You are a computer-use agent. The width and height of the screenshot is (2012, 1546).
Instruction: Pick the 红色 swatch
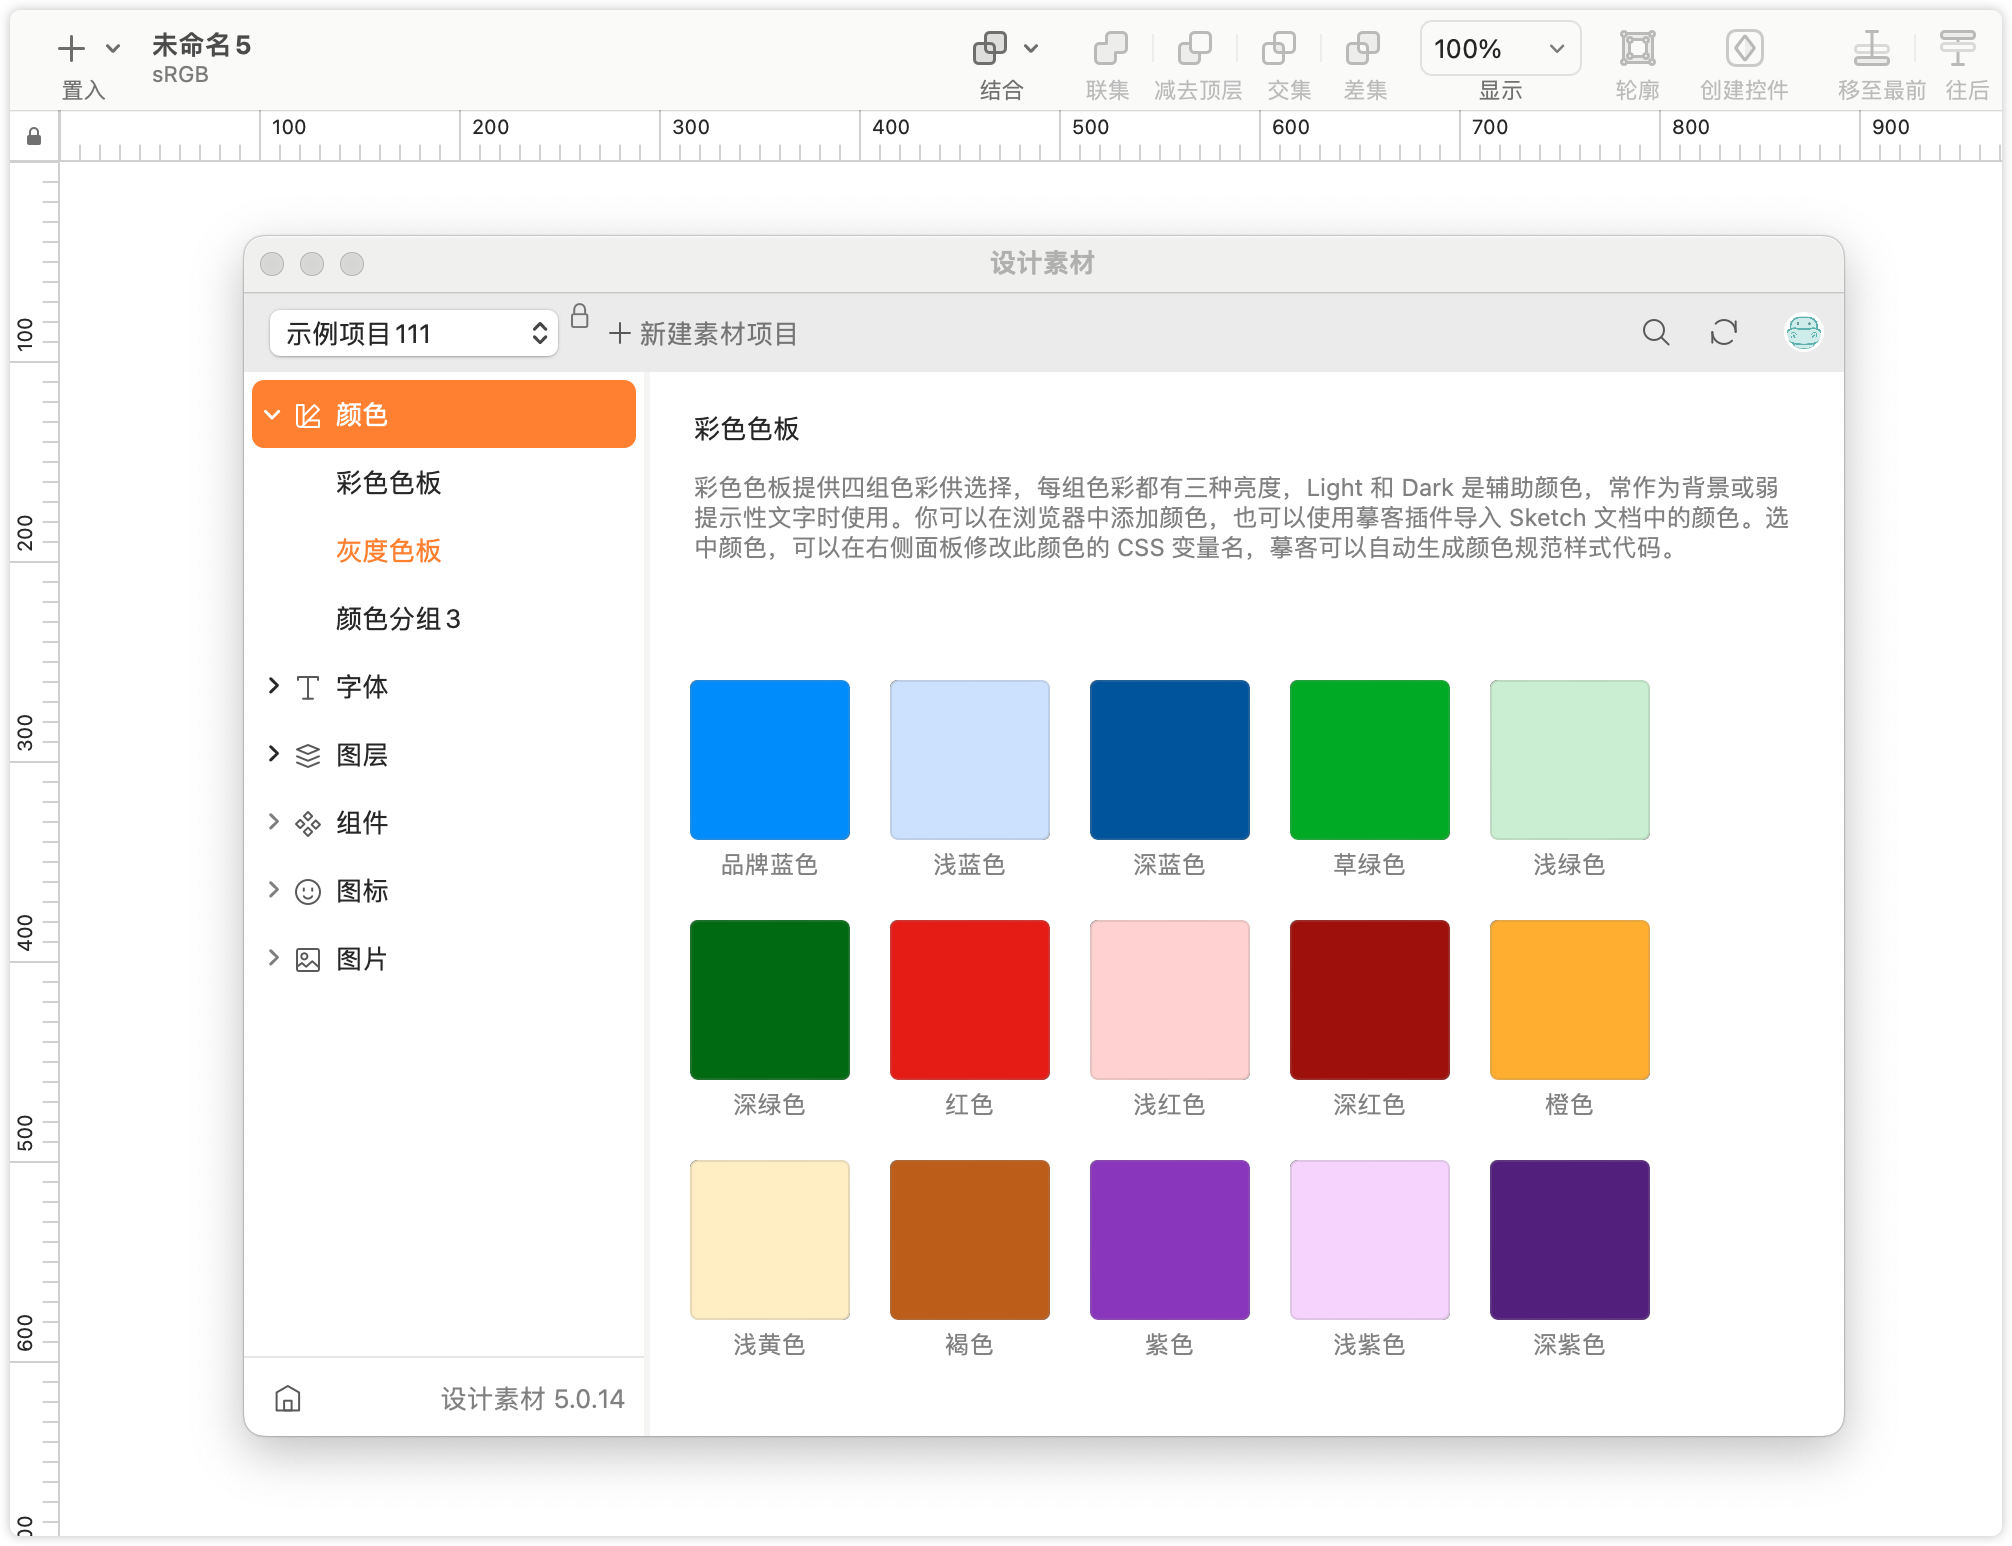(x=970, y=1000)
